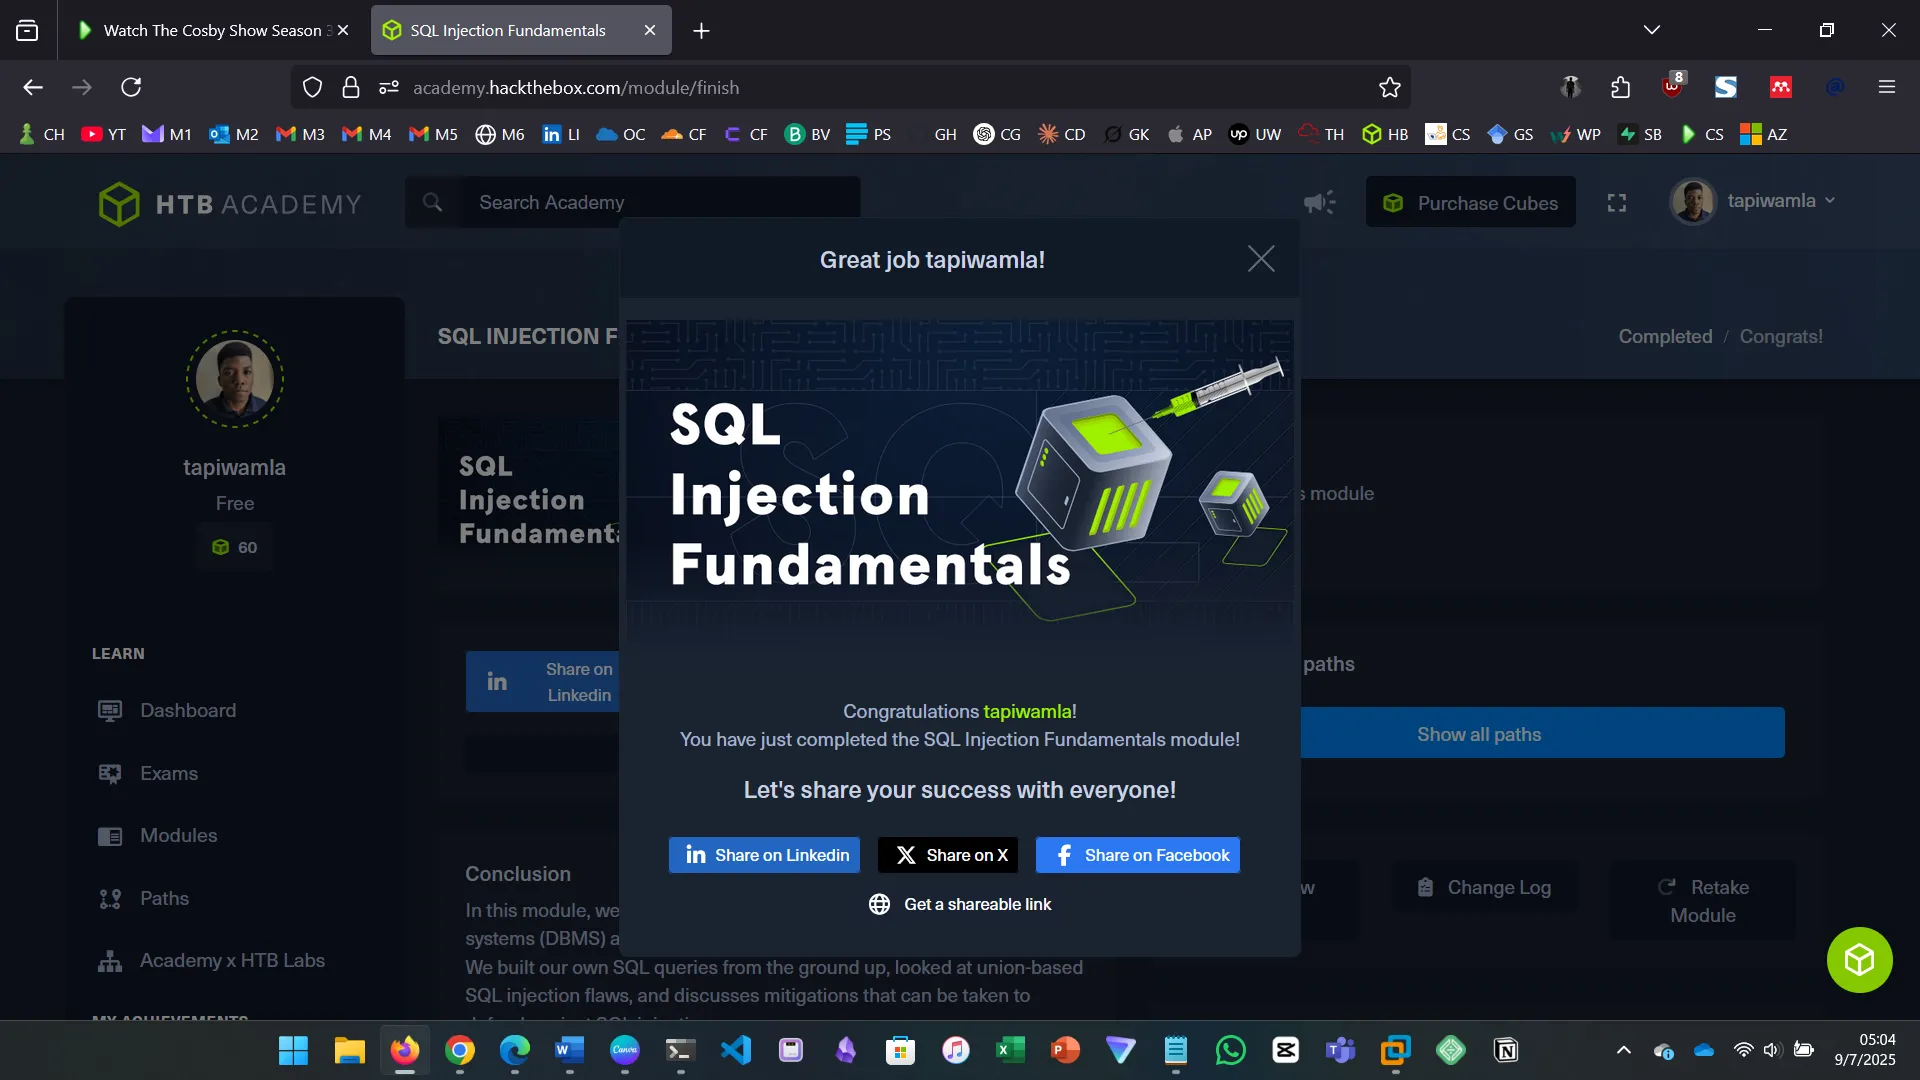The height and width of the screenshot is (1080, 1920).
Task: Open Firefox extensions puzzle icon
Action: point(1621,88)
